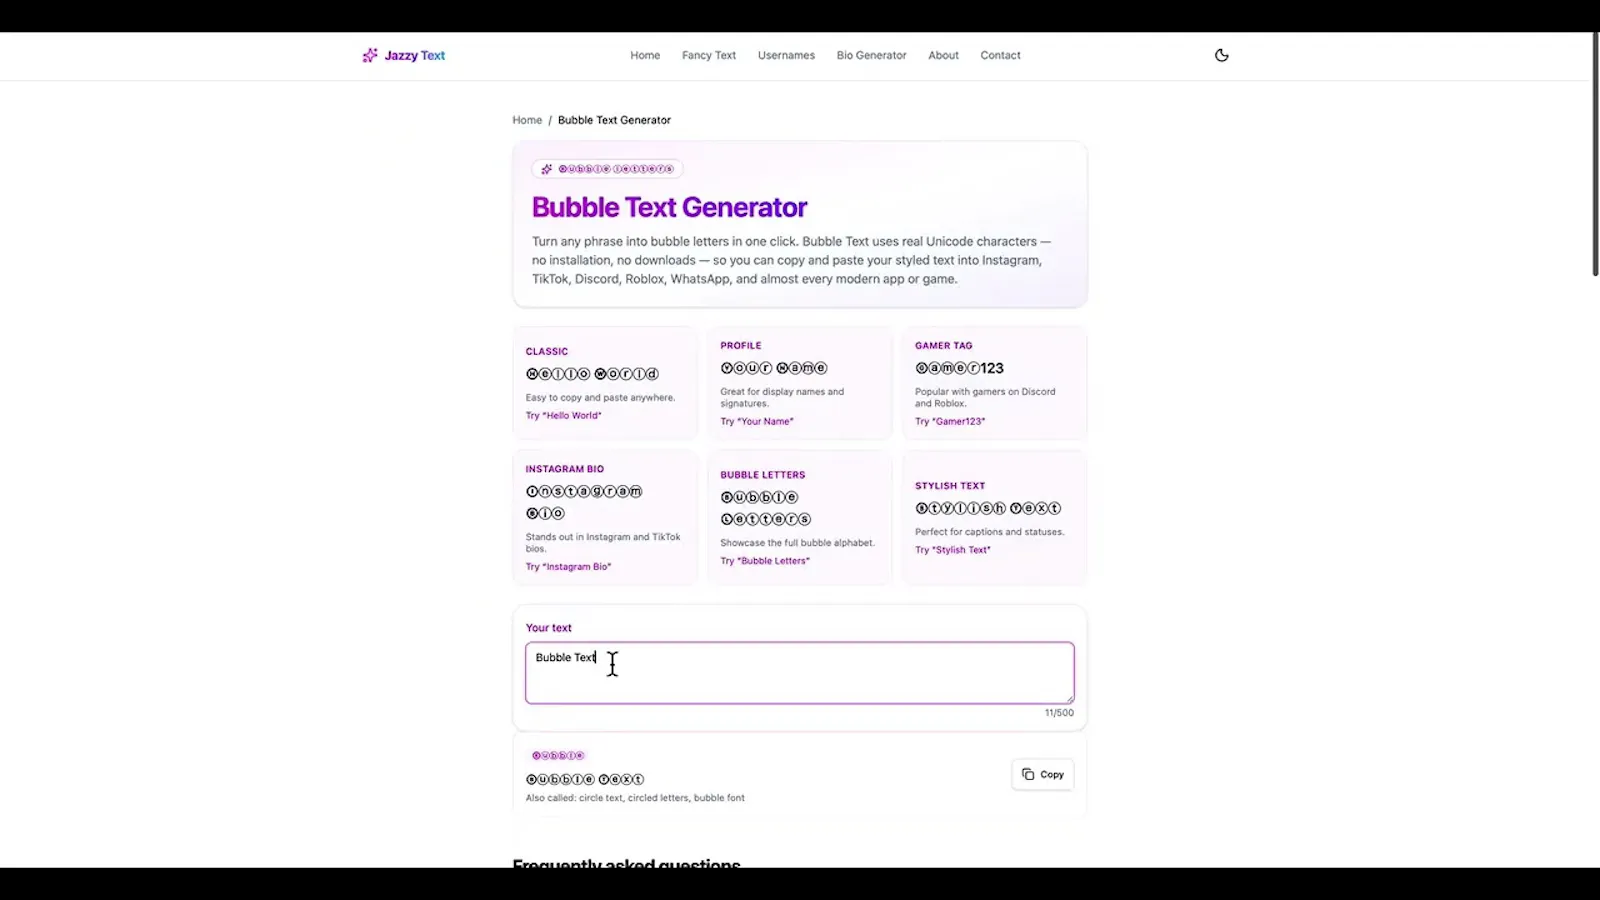
Task: Select the Profile example card
Action: pos(799,383)
